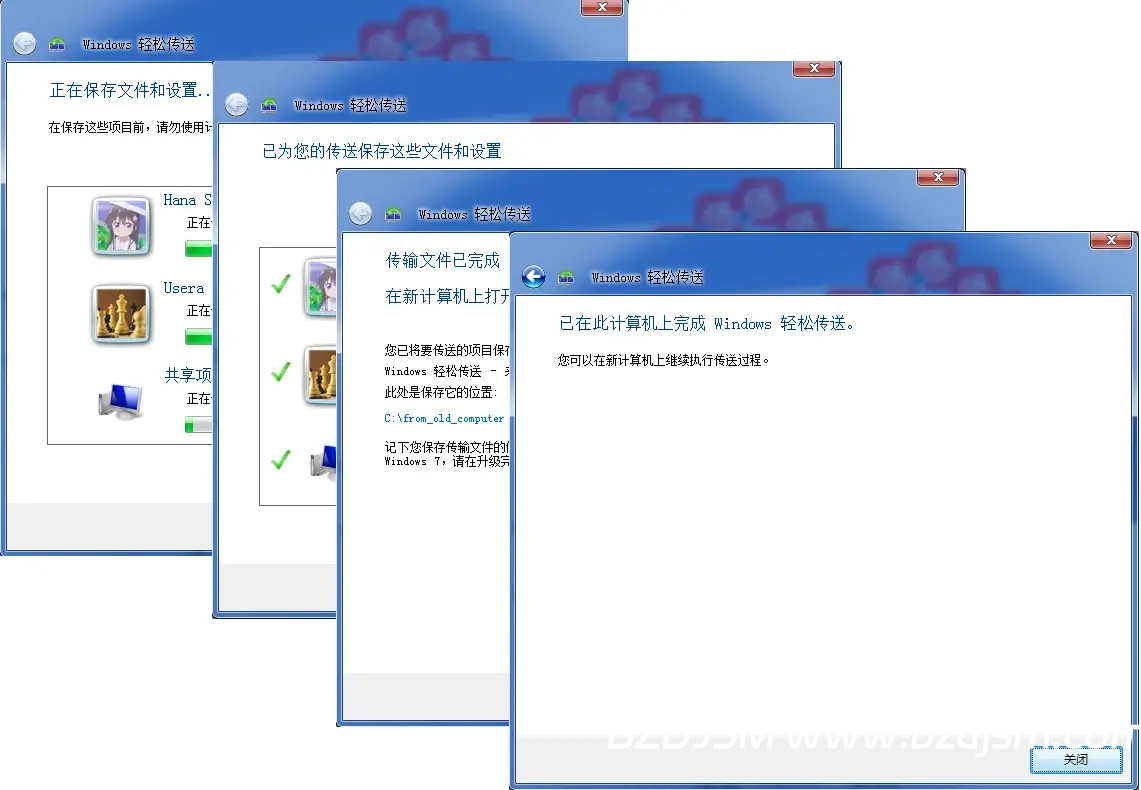Click the 共享项 label in the saving window

click(188, 375)
